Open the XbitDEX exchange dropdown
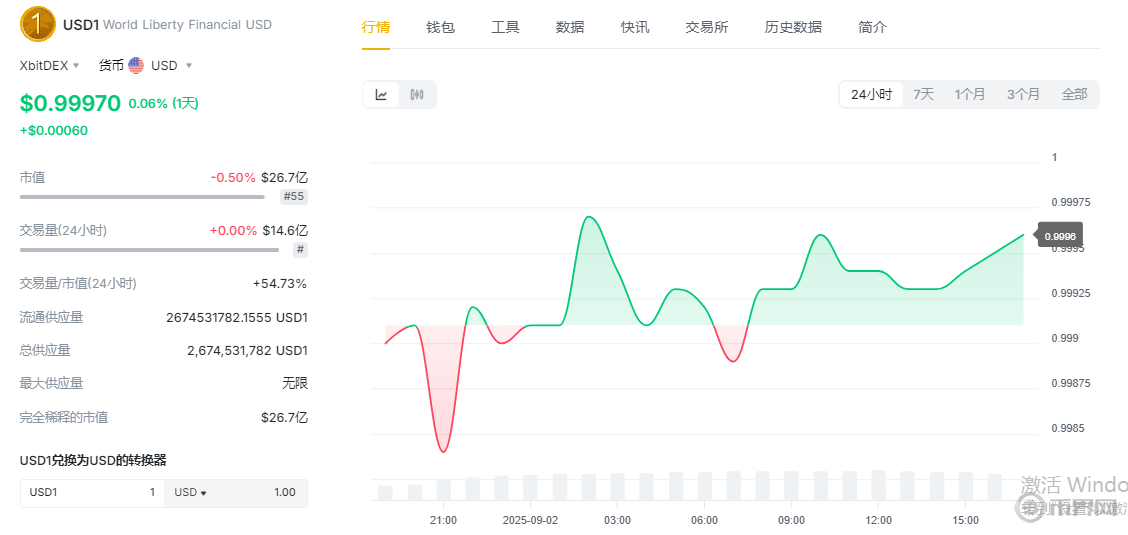 pos(50,66)
